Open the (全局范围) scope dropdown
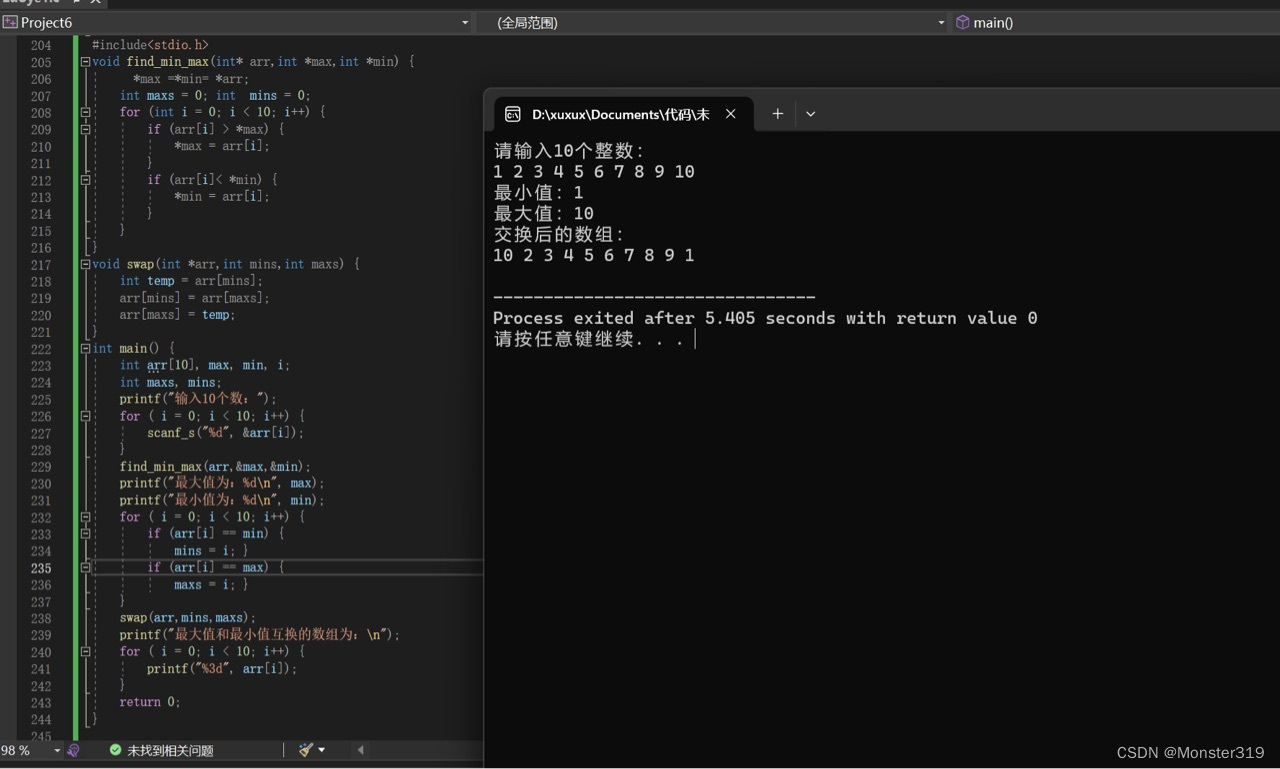 point(941,22)
